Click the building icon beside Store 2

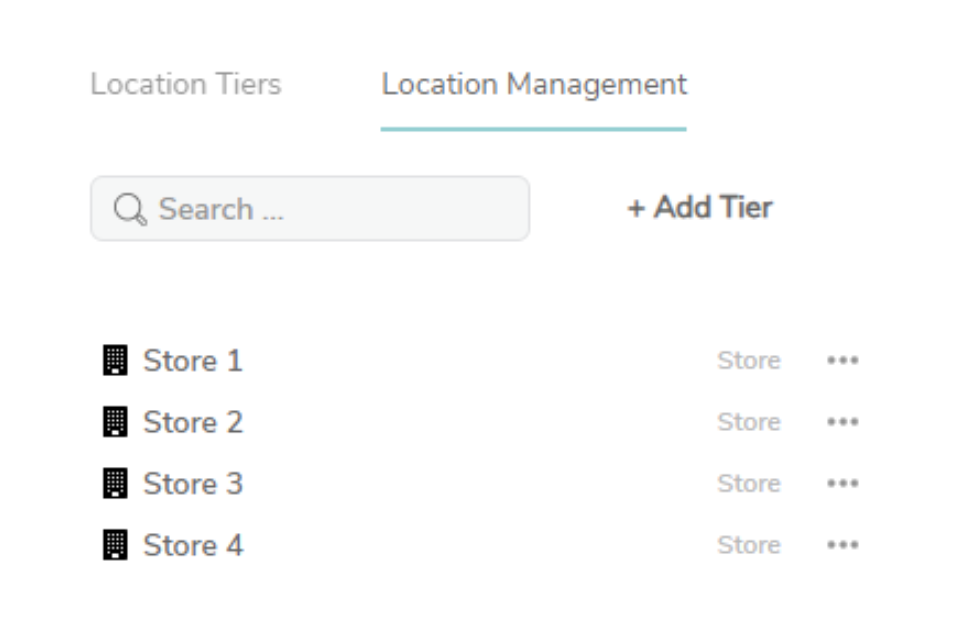click(115, 422)
